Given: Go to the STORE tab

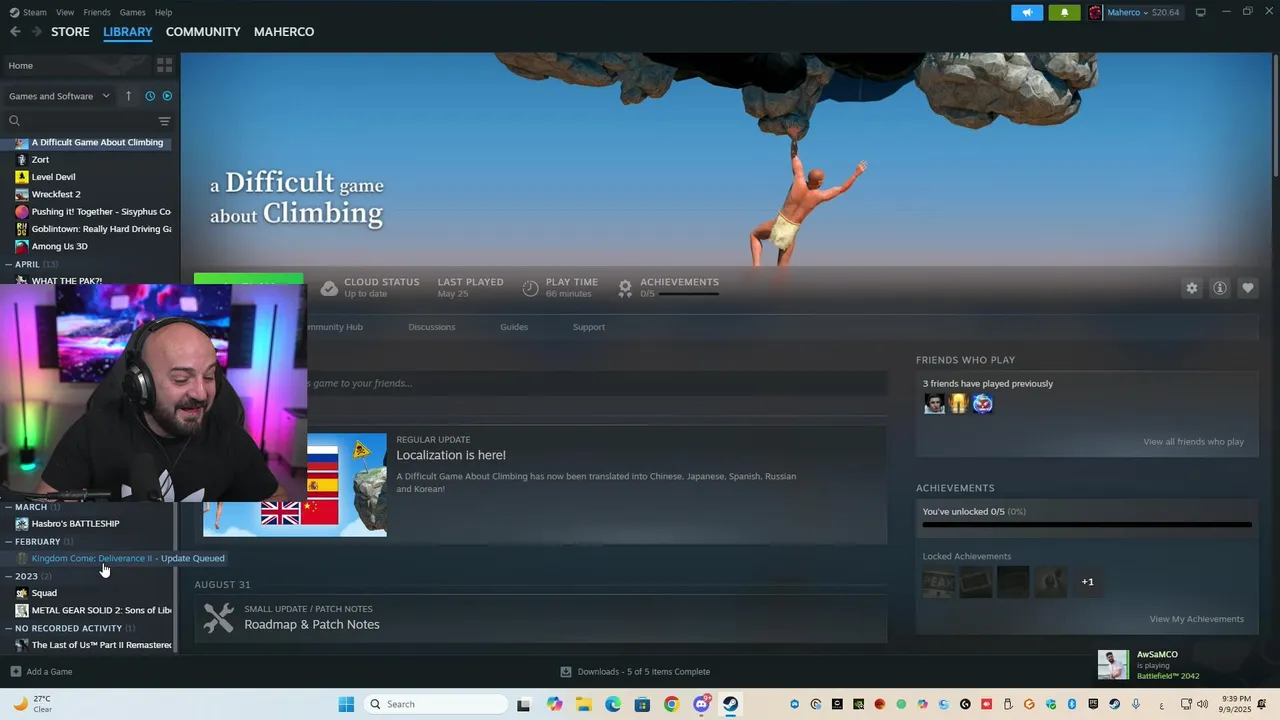Looking at the screenshot, I should (x=70, y=32).
